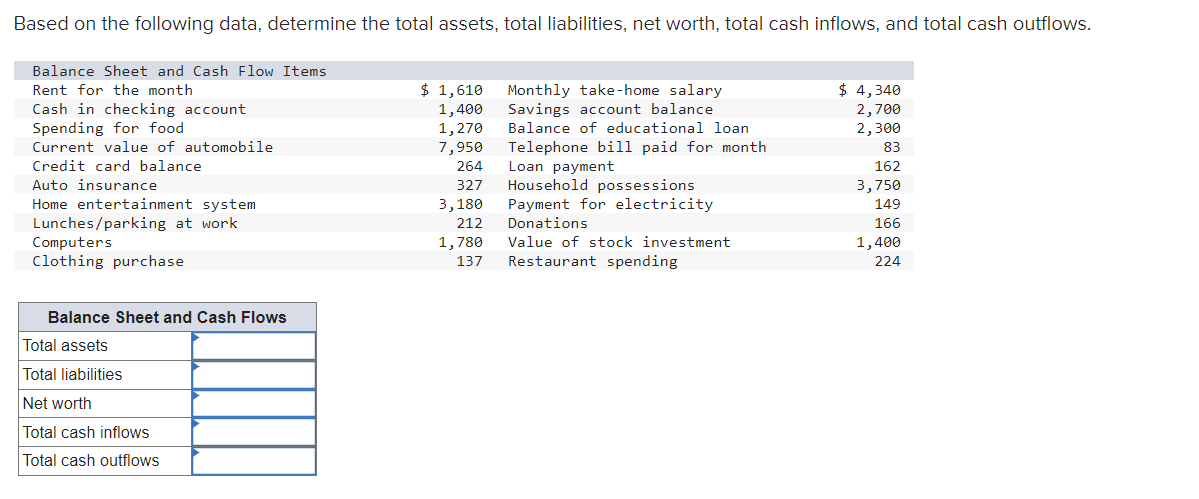This screenshot has width=1199, height=499.
Task: Click the $ 4,340 salary value
Action: click(870, 90)
